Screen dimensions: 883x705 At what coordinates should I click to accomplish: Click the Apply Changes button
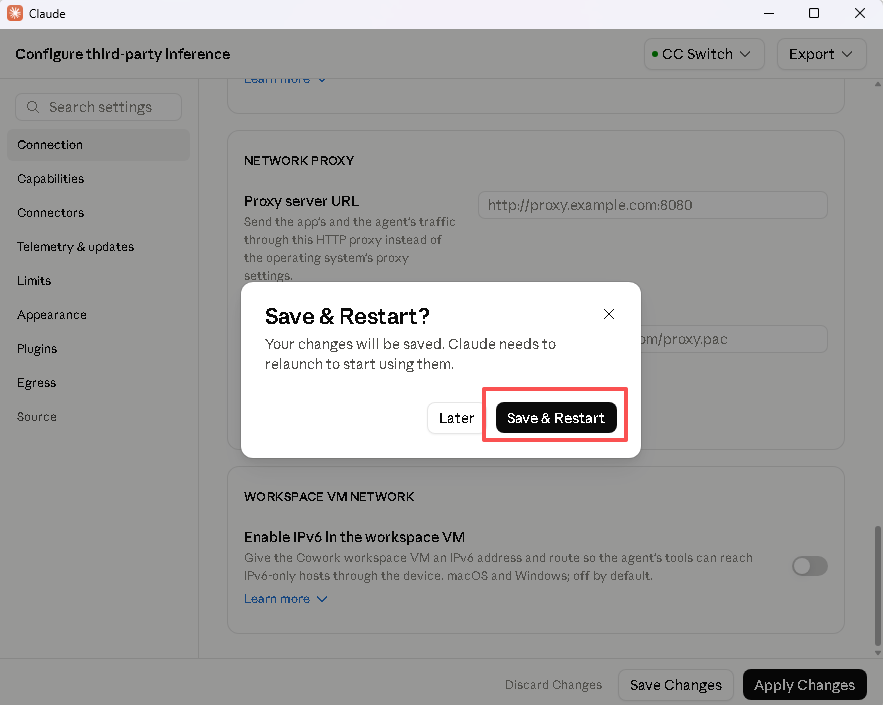pyautogui.click(x=804, y=685)
